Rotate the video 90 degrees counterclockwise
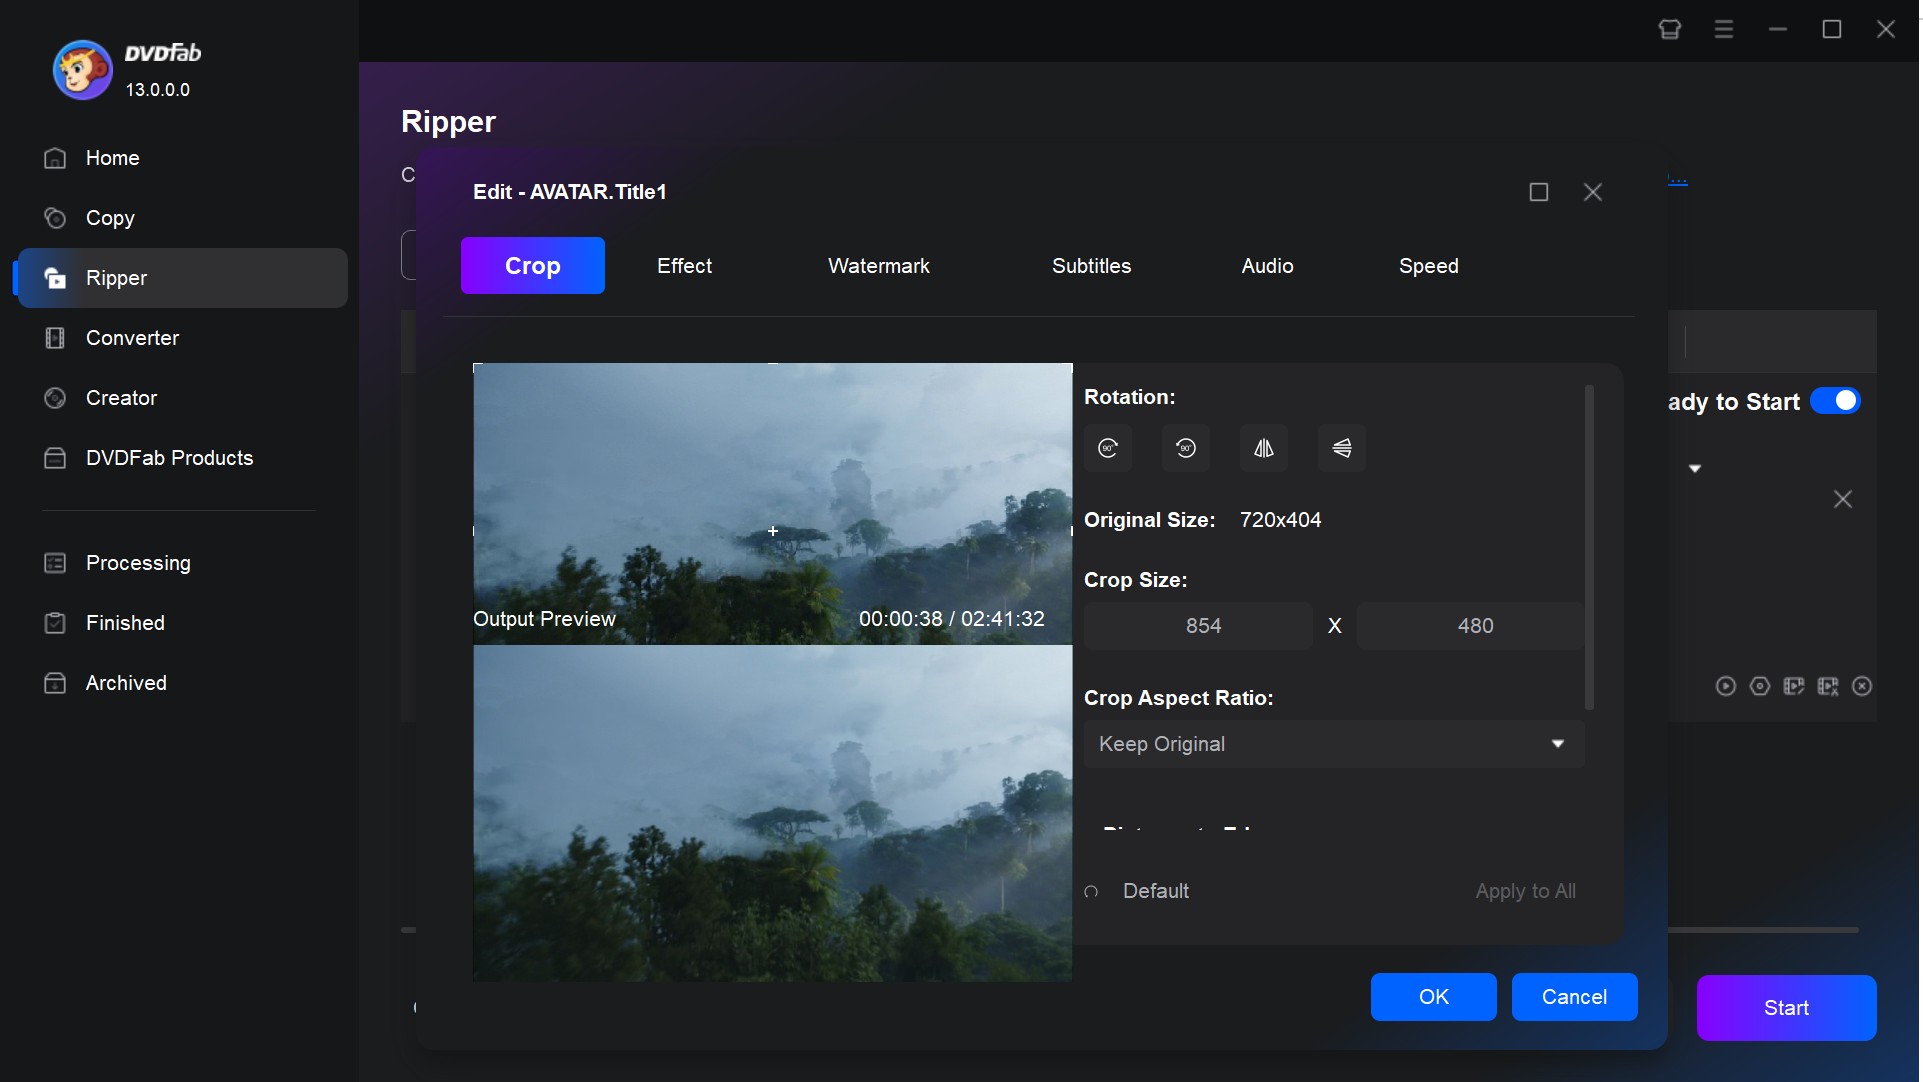 1185,448
